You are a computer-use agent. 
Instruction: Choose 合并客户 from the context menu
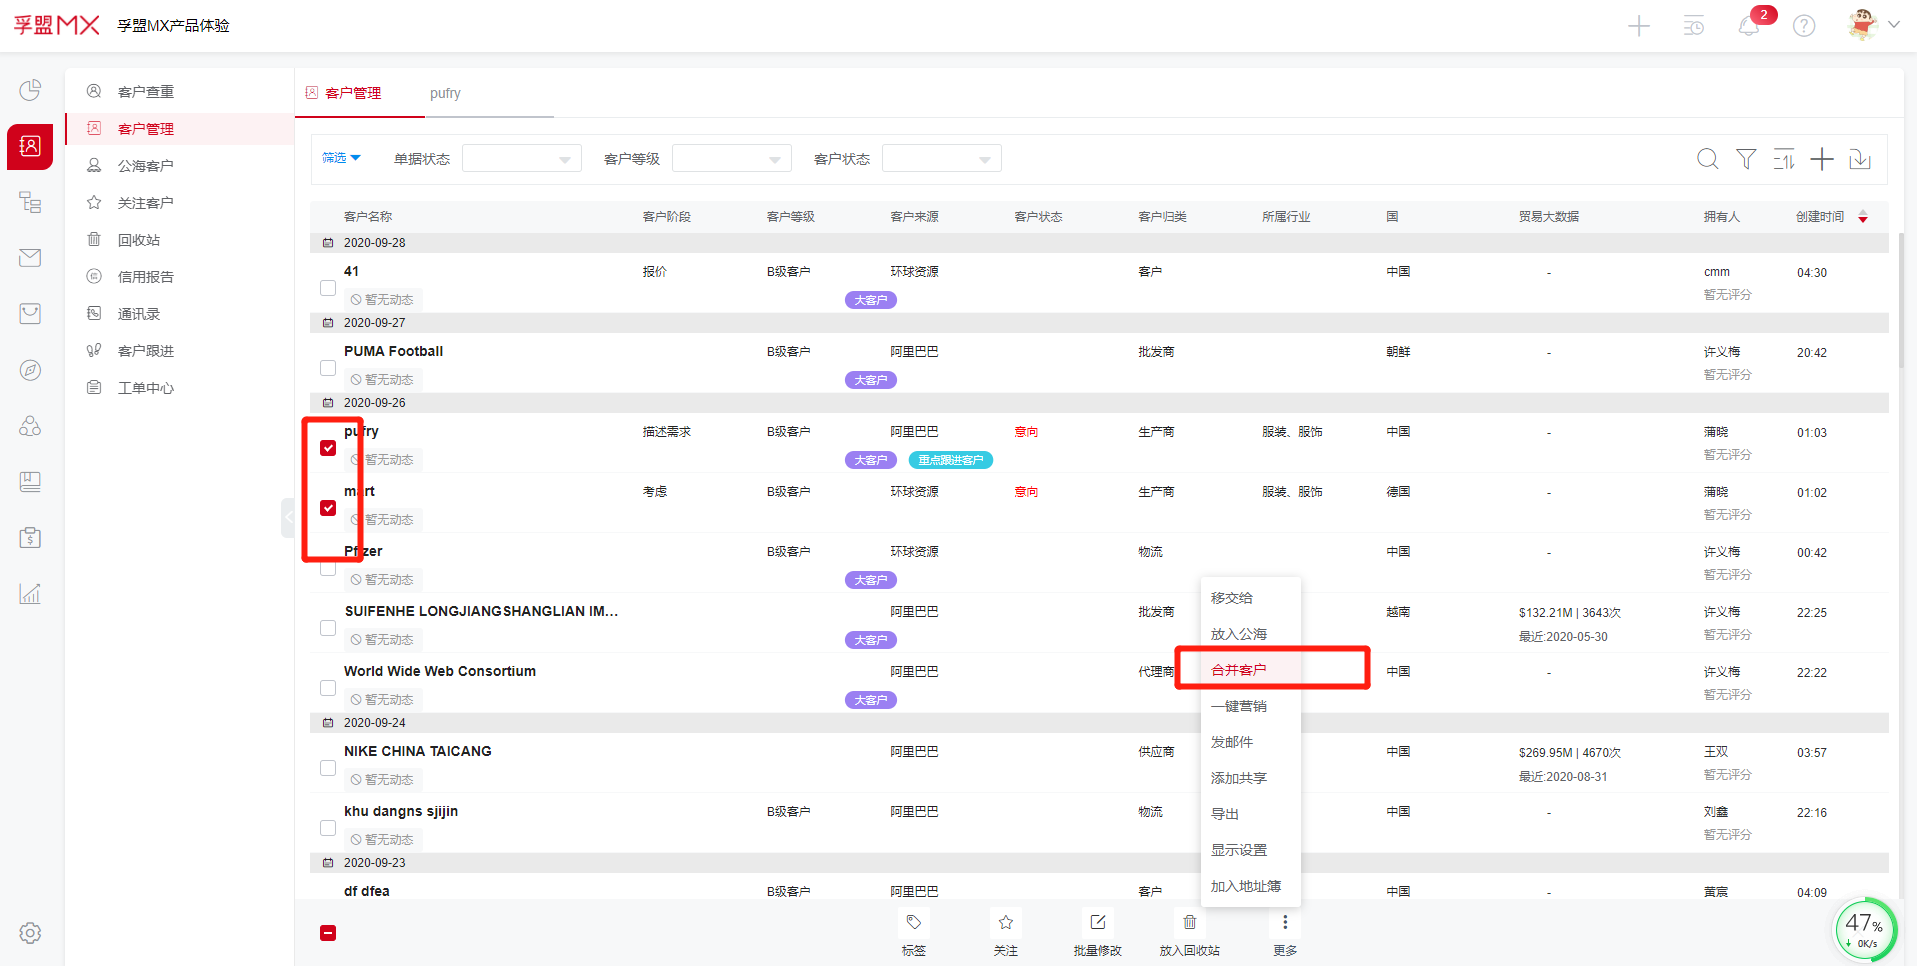click(x=1239, y=670)
